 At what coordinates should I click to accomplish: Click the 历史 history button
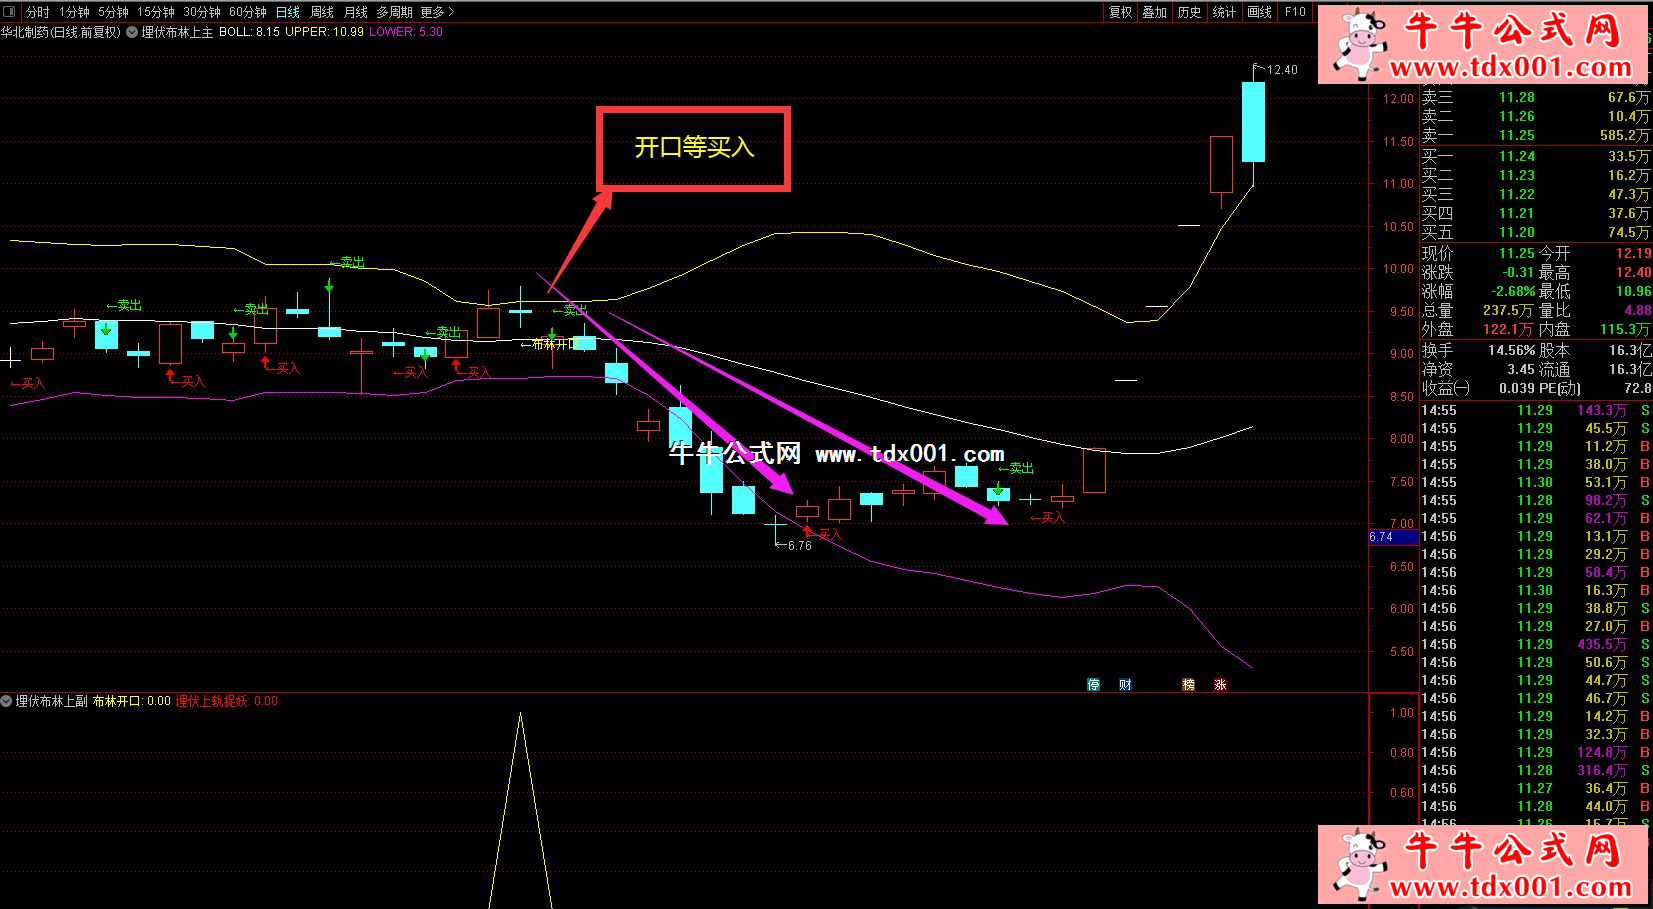1189,12
